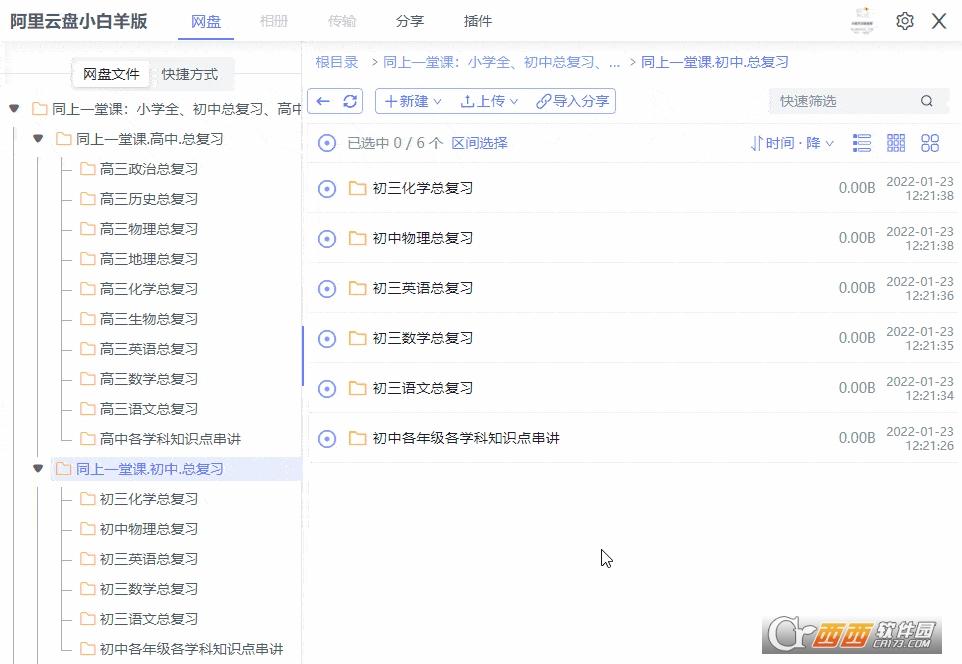Click folder icon of 初三化学总复习 in file list
Screen dimensions: 962x664
pos(357,188)
